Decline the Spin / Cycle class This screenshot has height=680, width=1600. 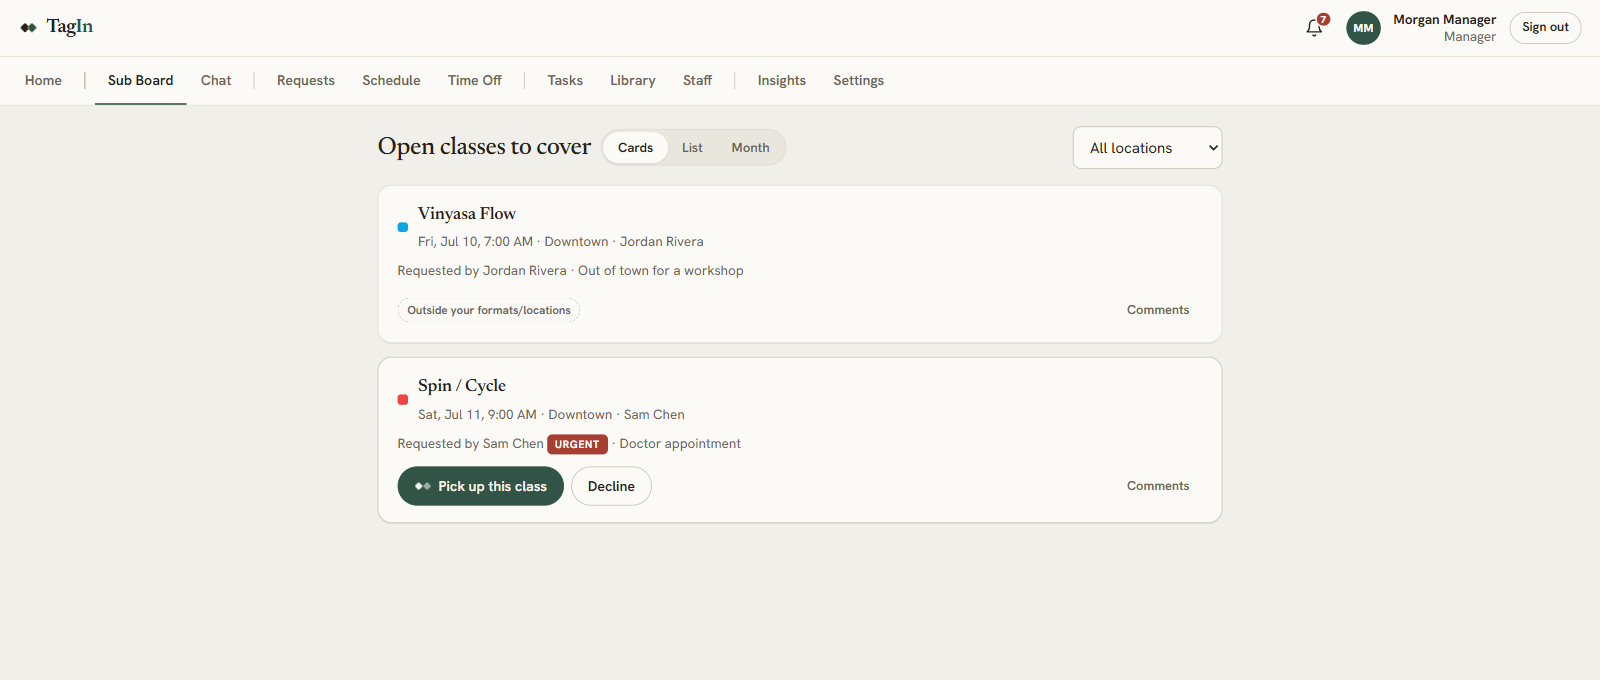pos(611,486)
